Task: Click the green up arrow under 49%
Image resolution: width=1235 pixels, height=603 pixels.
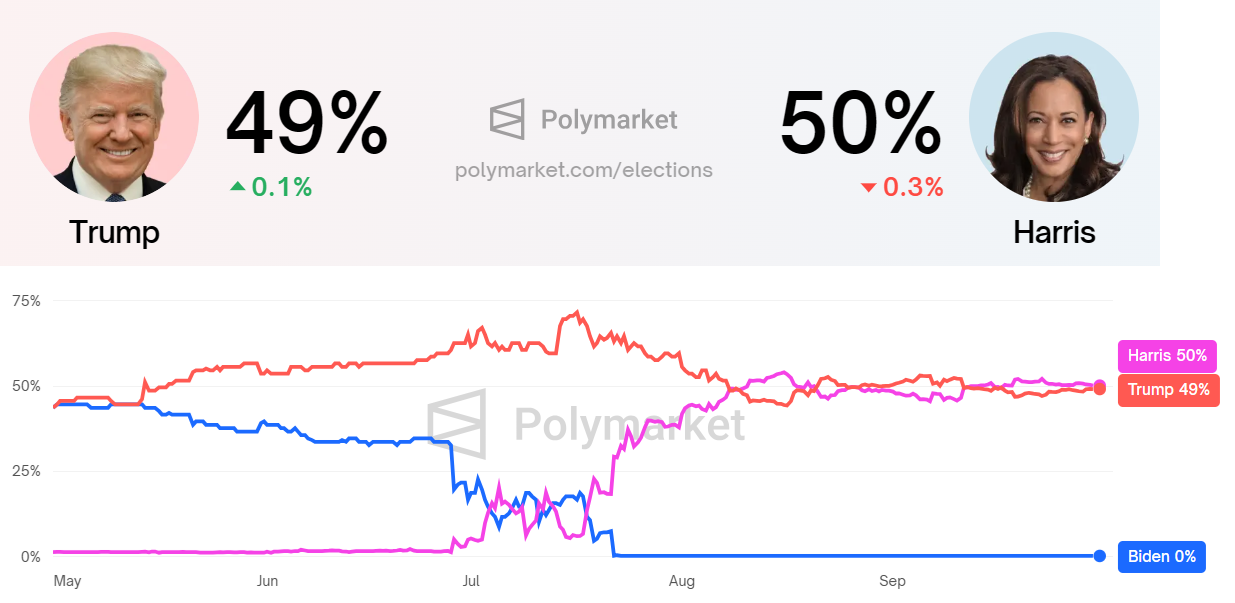Action: pyautogui.click(x=237, y=186)
